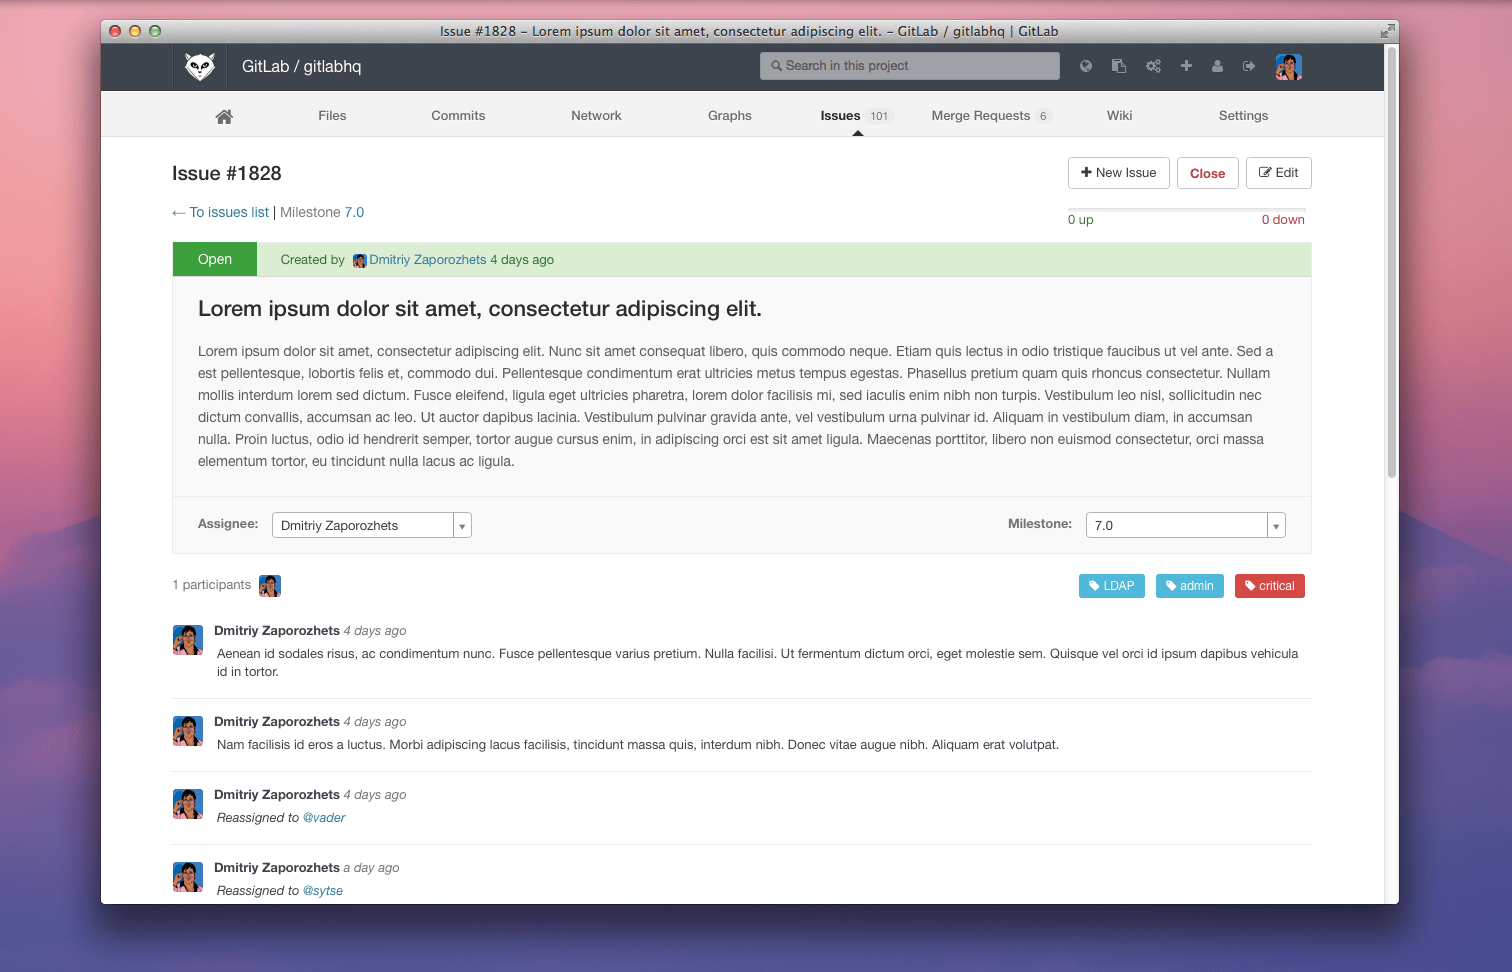Open admin settings via gears icon
1512x972 pixels.
pos(1153,65)
